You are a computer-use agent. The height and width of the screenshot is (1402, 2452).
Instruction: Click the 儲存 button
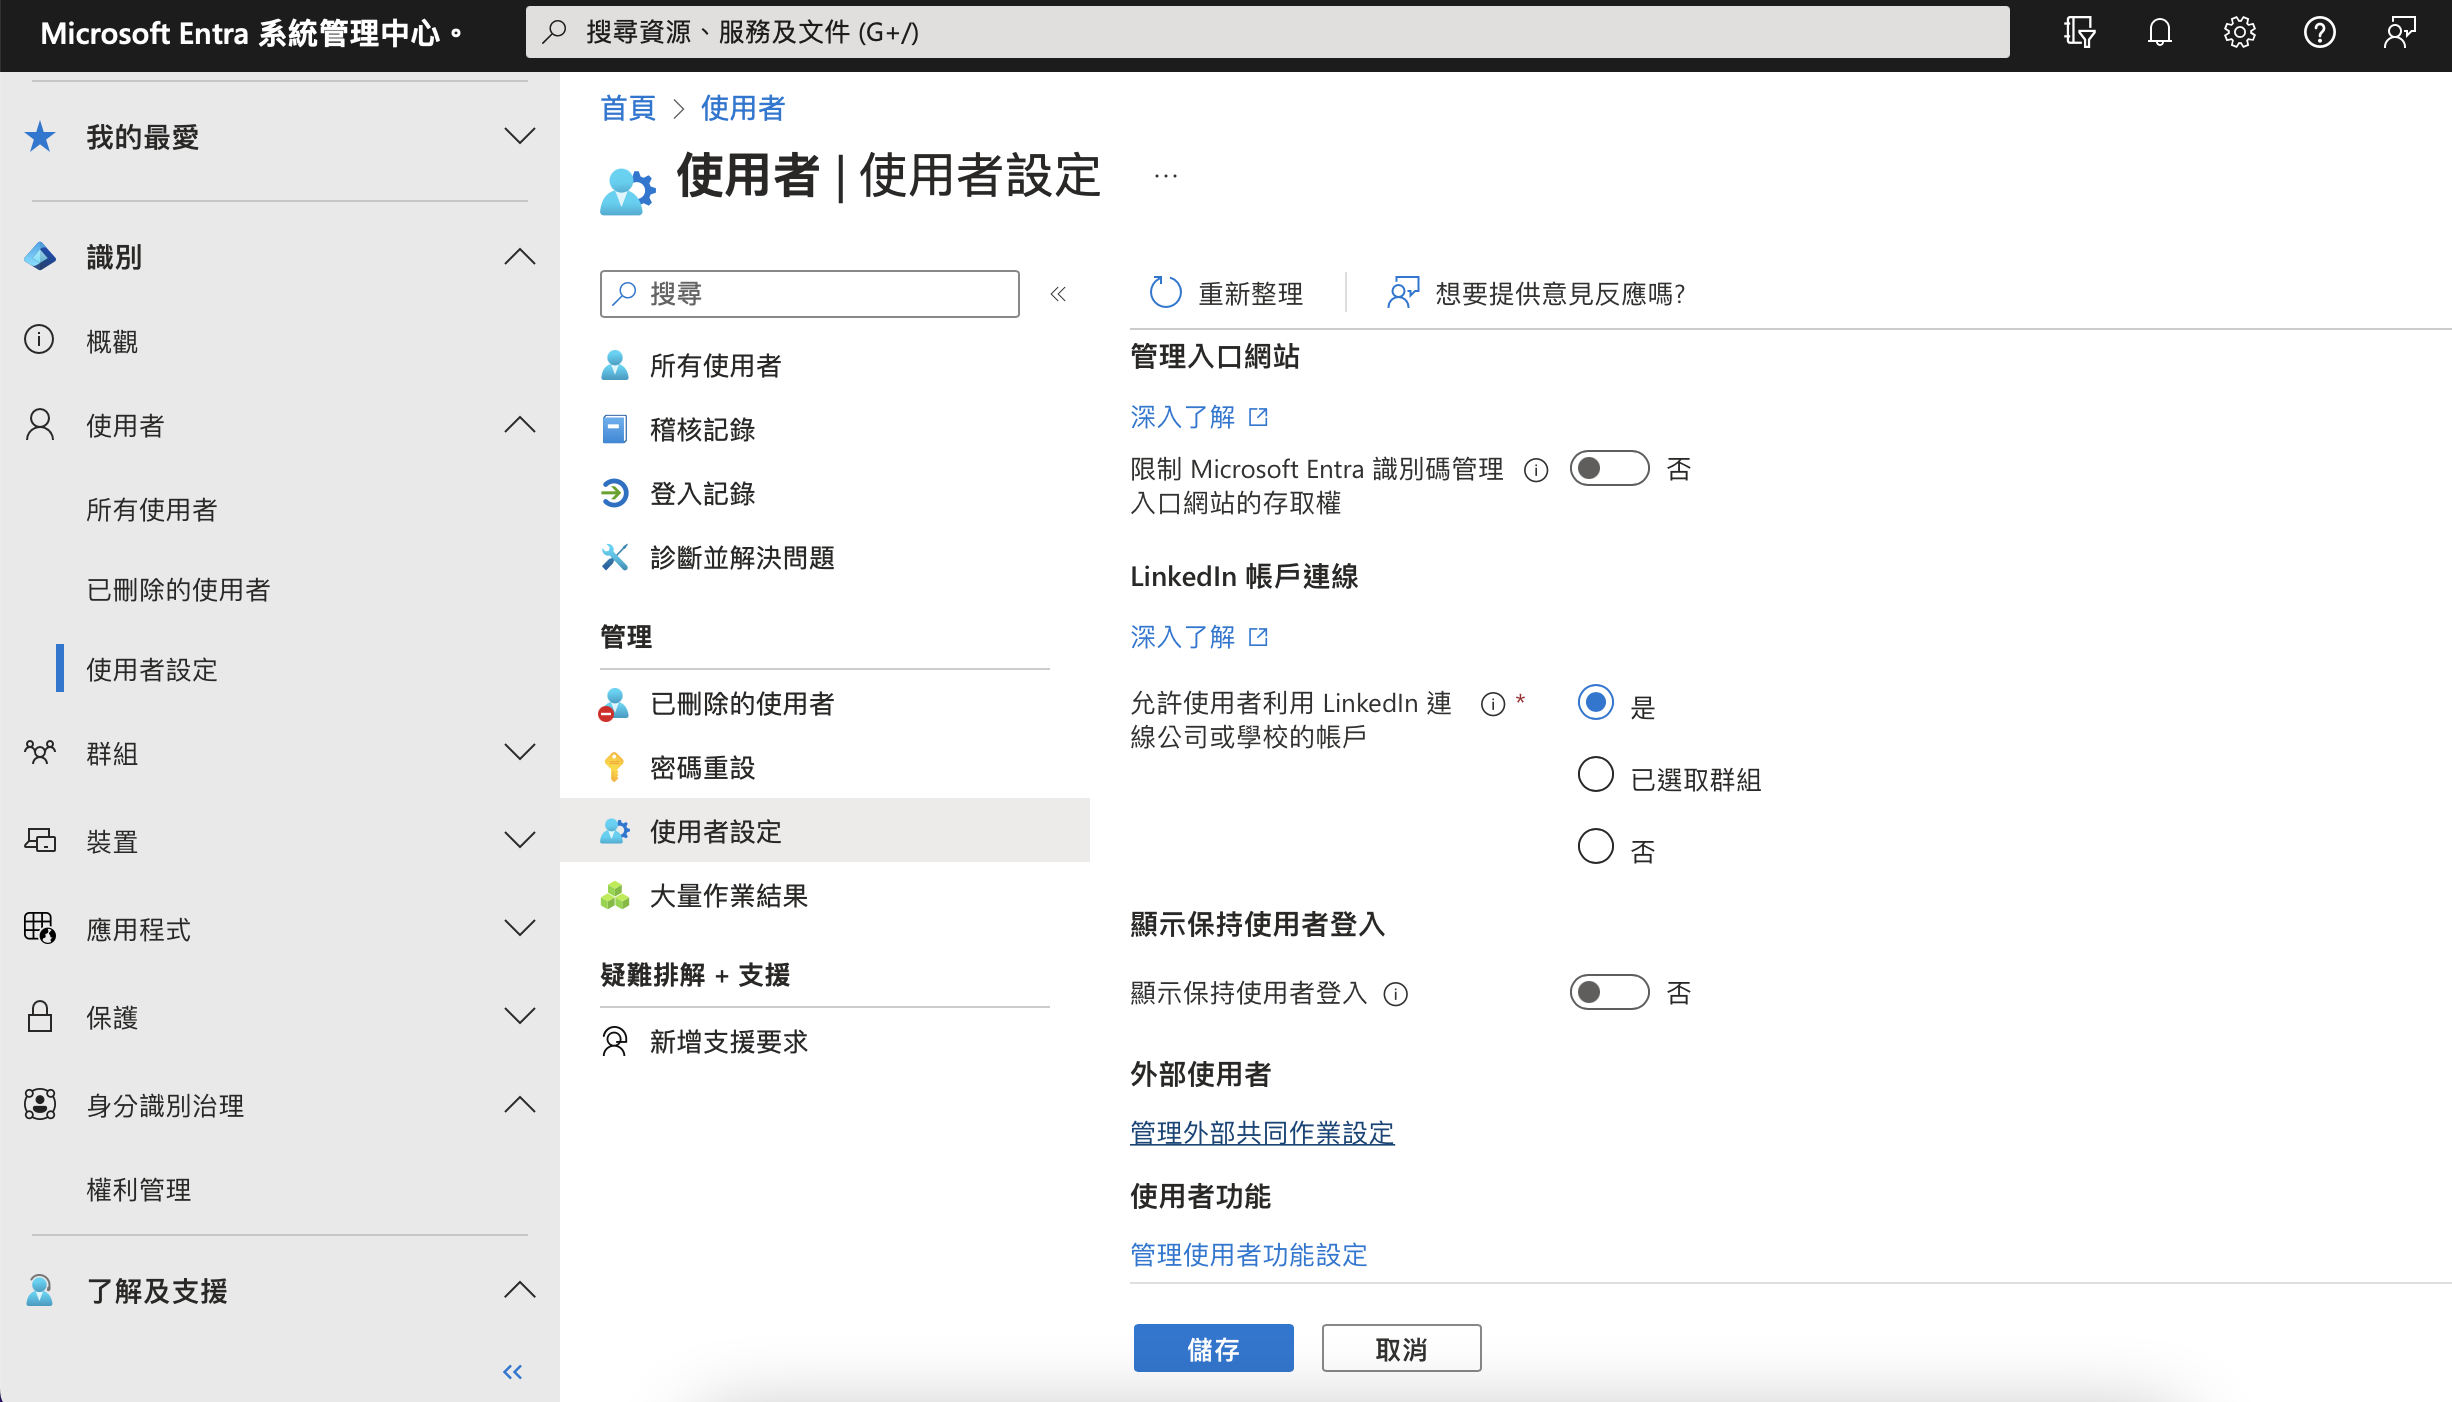pos(1213,1348)
